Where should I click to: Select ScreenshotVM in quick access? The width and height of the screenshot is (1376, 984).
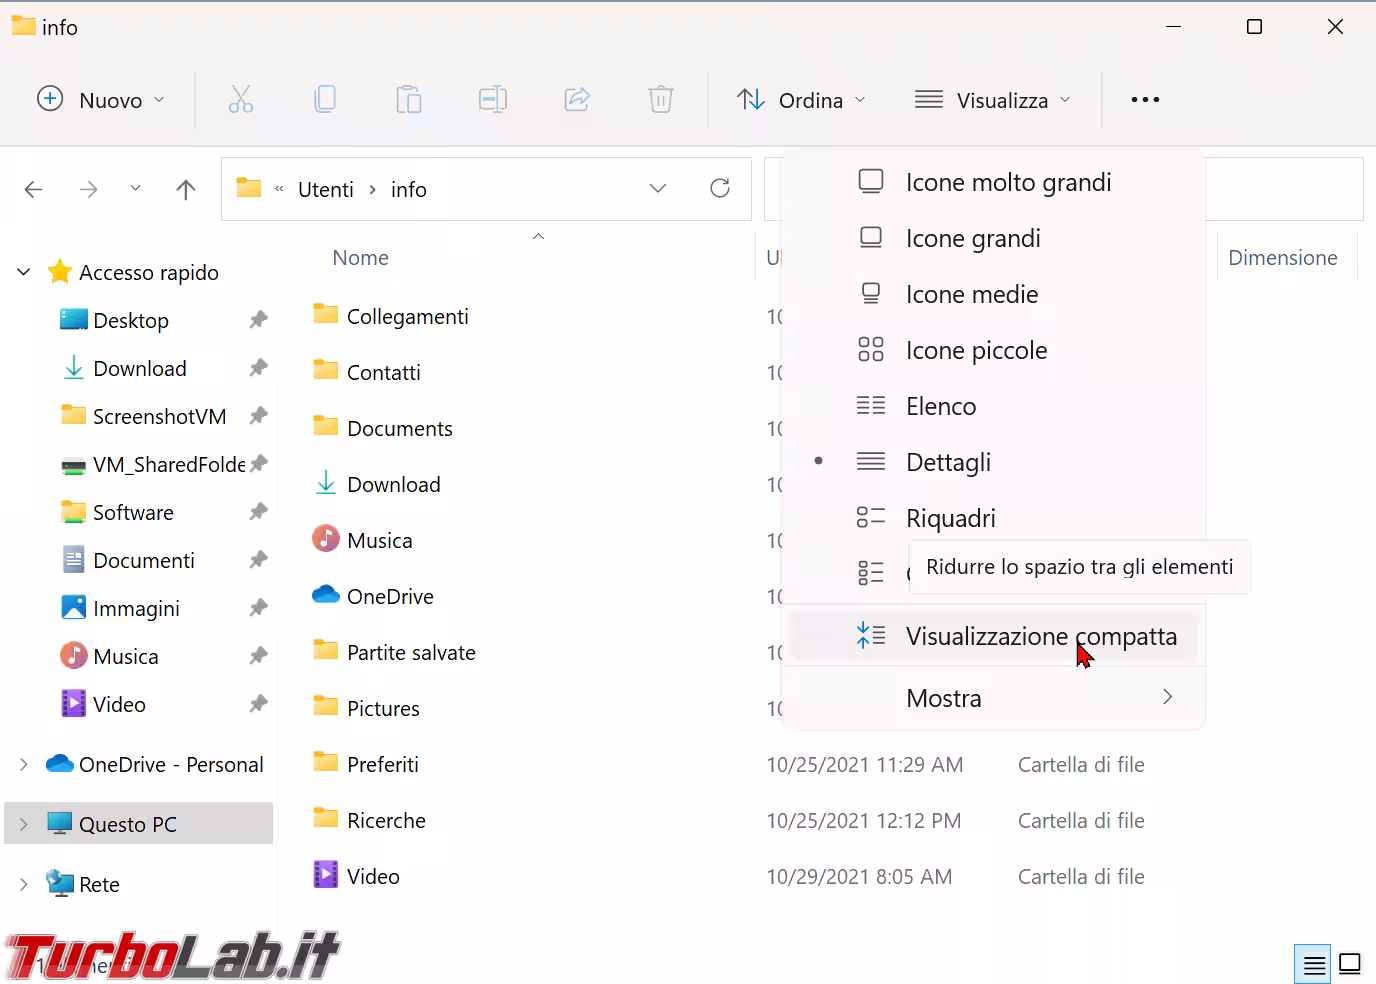click(159, 416)
